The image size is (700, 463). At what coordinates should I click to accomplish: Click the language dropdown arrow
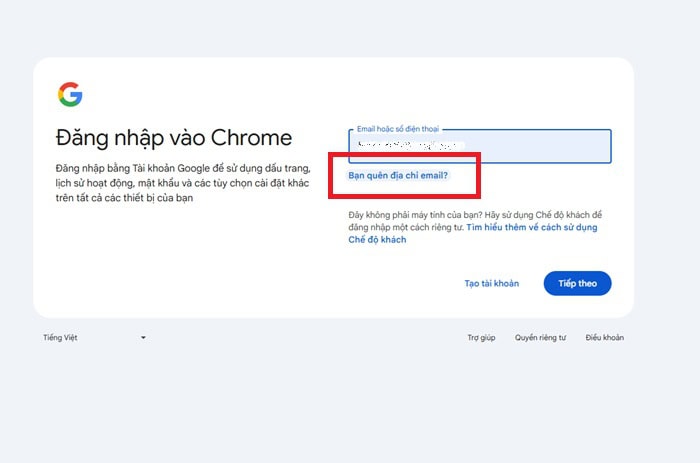tap(143, 338)
